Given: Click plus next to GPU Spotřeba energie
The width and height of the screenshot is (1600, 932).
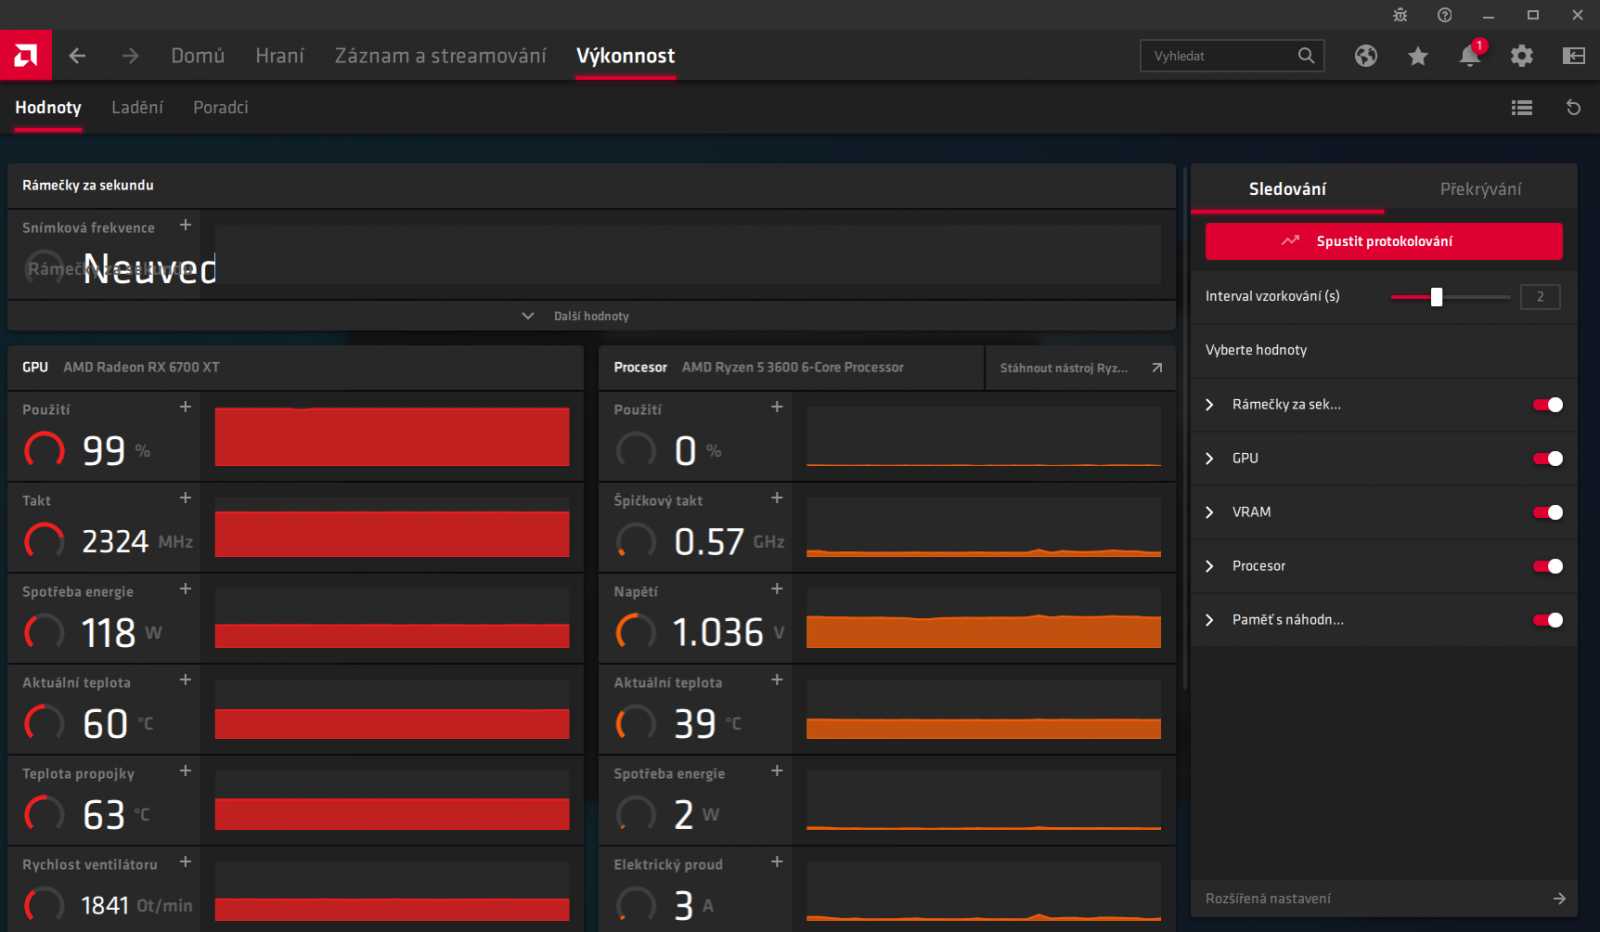Looking at the screenshot, I should point(185,589).
